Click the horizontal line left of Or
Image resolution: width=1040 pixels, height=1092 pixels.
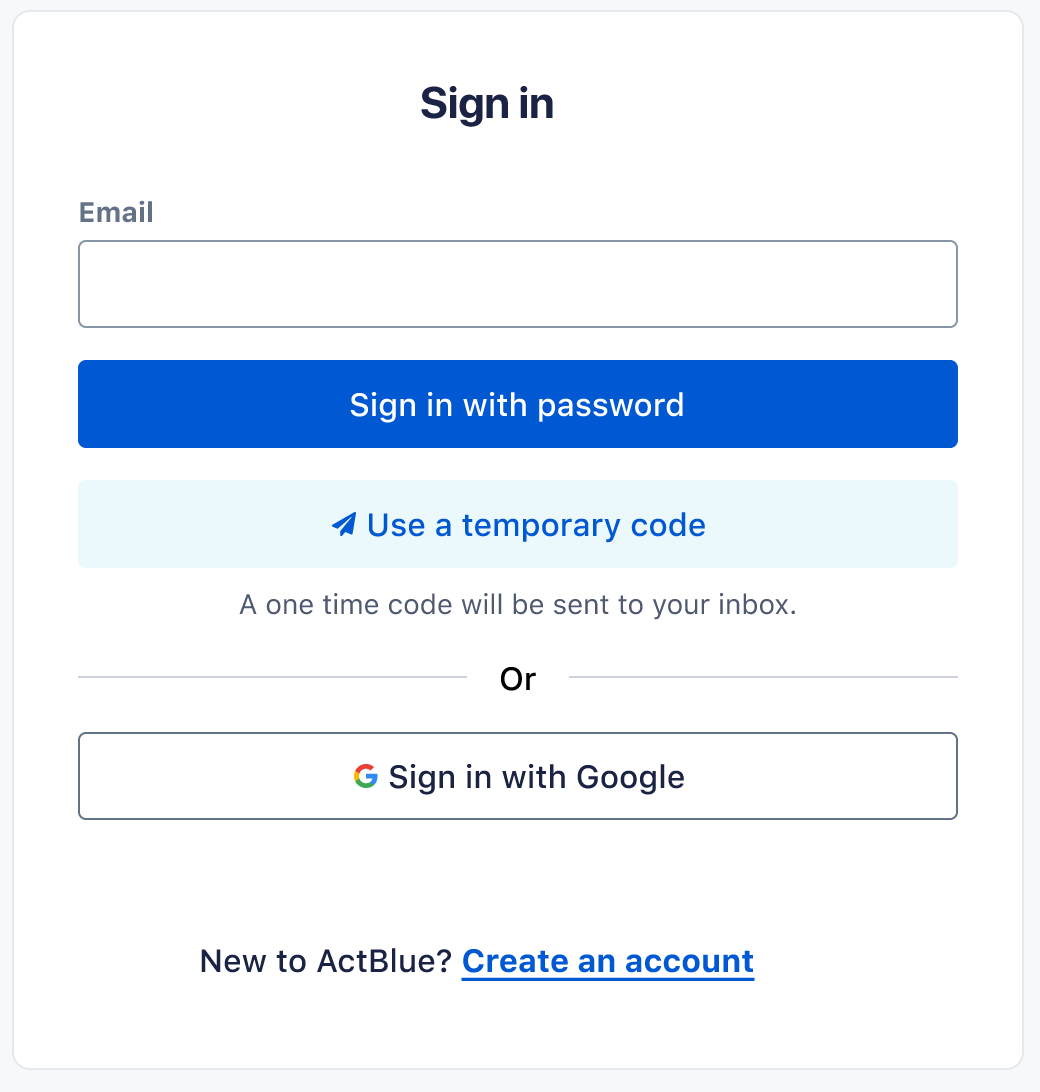[x=272, y=677]
